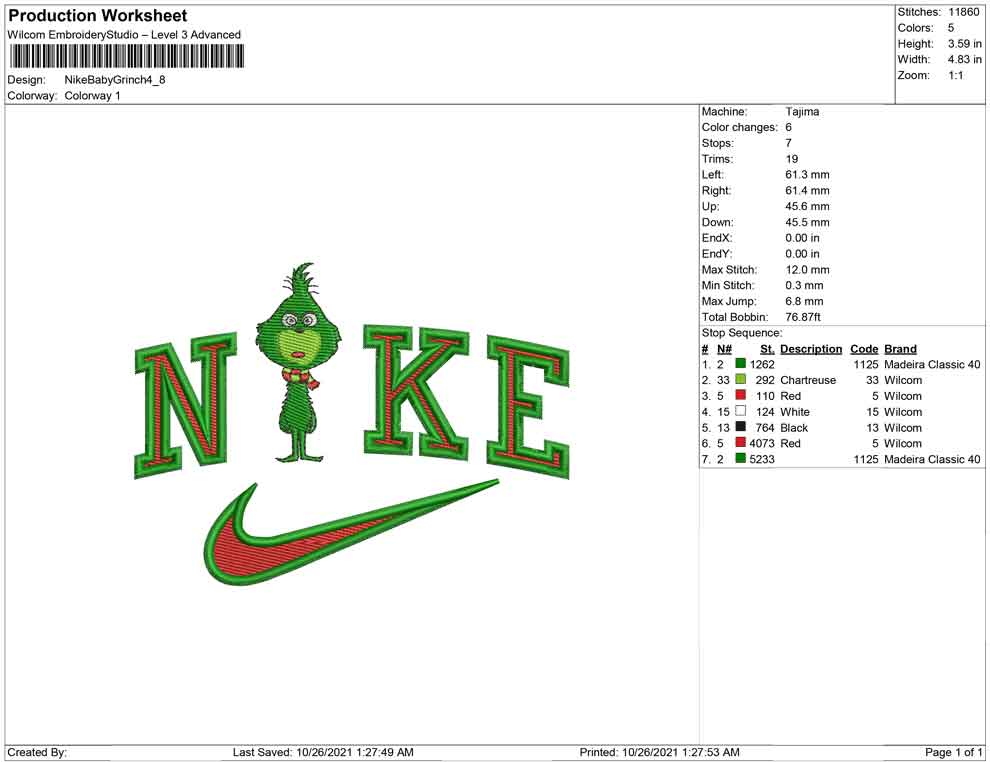Click the Right value '61.4 mm'
Viewport: 990px width, 762px height.
808,191
